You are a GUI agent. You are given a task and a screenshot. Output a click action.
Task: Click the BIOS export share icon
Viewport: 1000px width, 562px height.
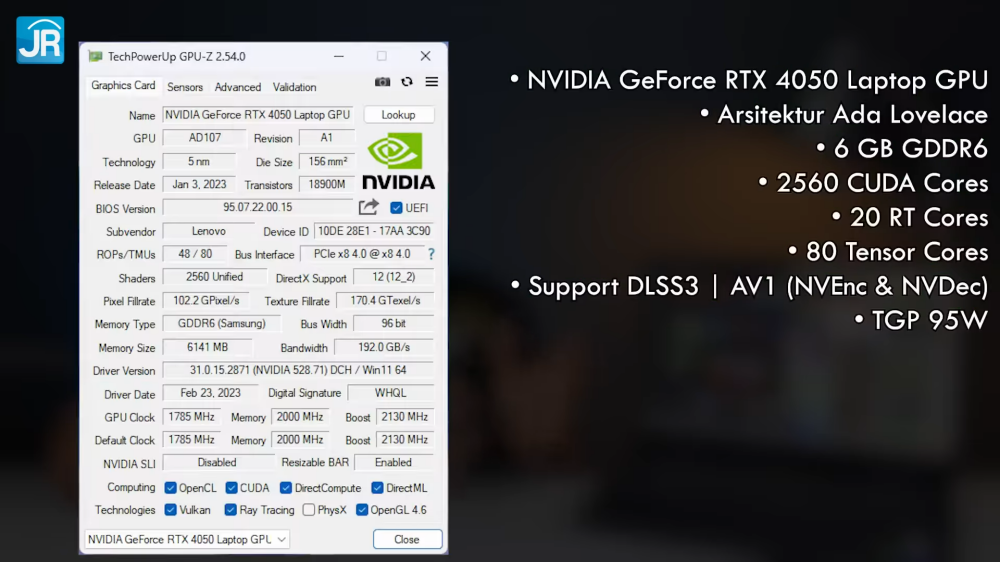369,207
